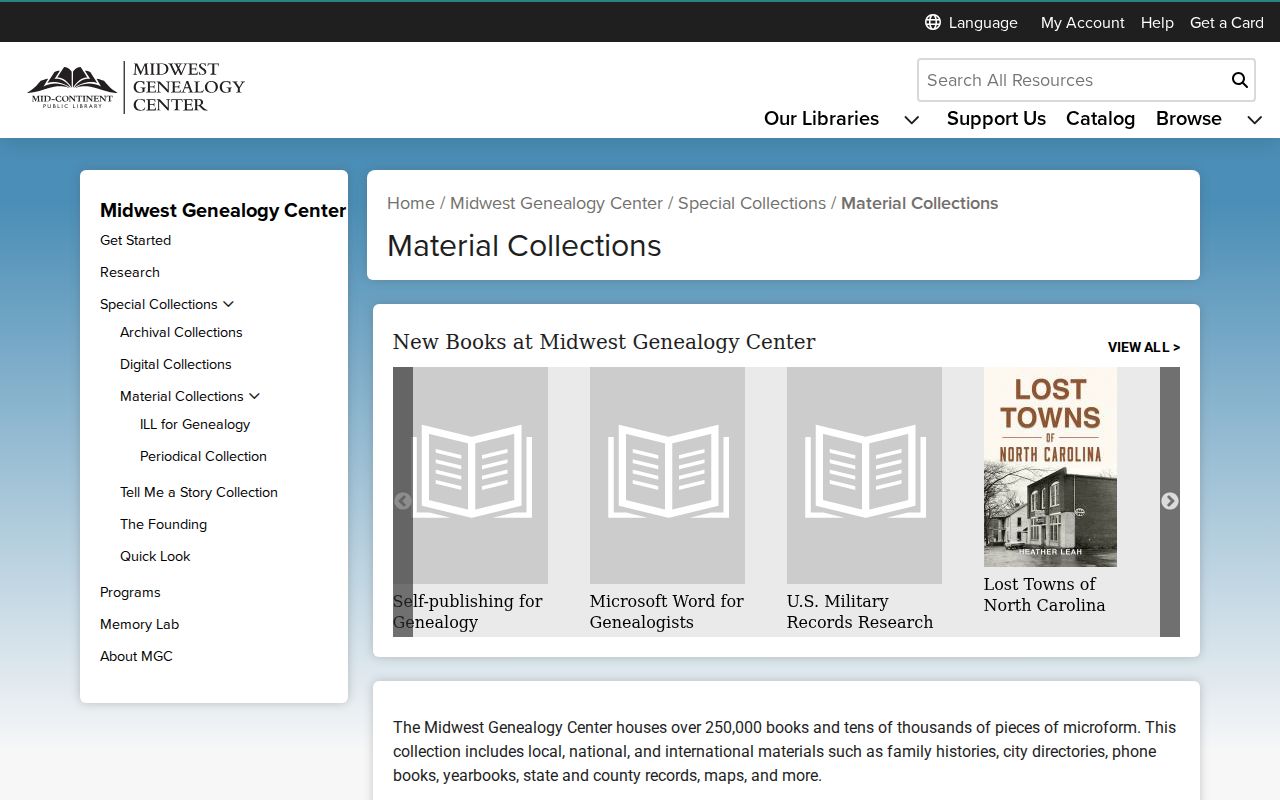This screenshot has height=800, width=1280.
Task: Collapse the Special Collections sidebar chevron
Action: click(229, 304)
